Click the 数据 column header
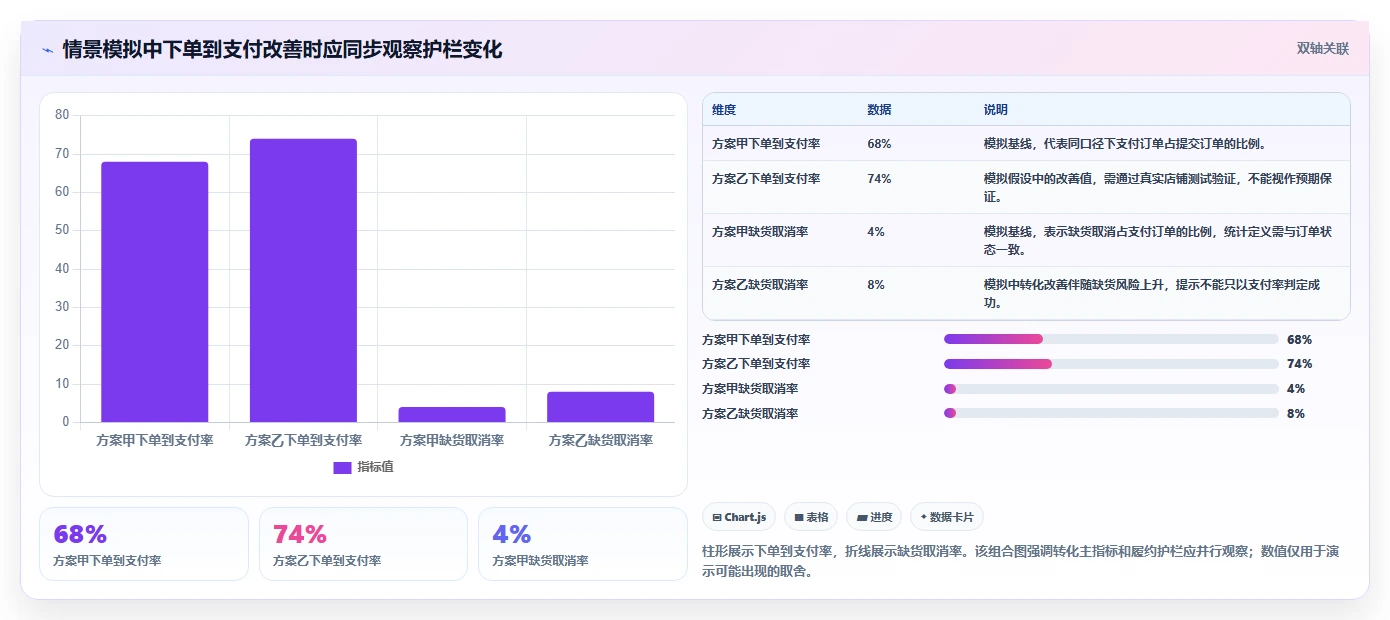The height and width of the screenshot is (620, 1390). click(880, 110)
